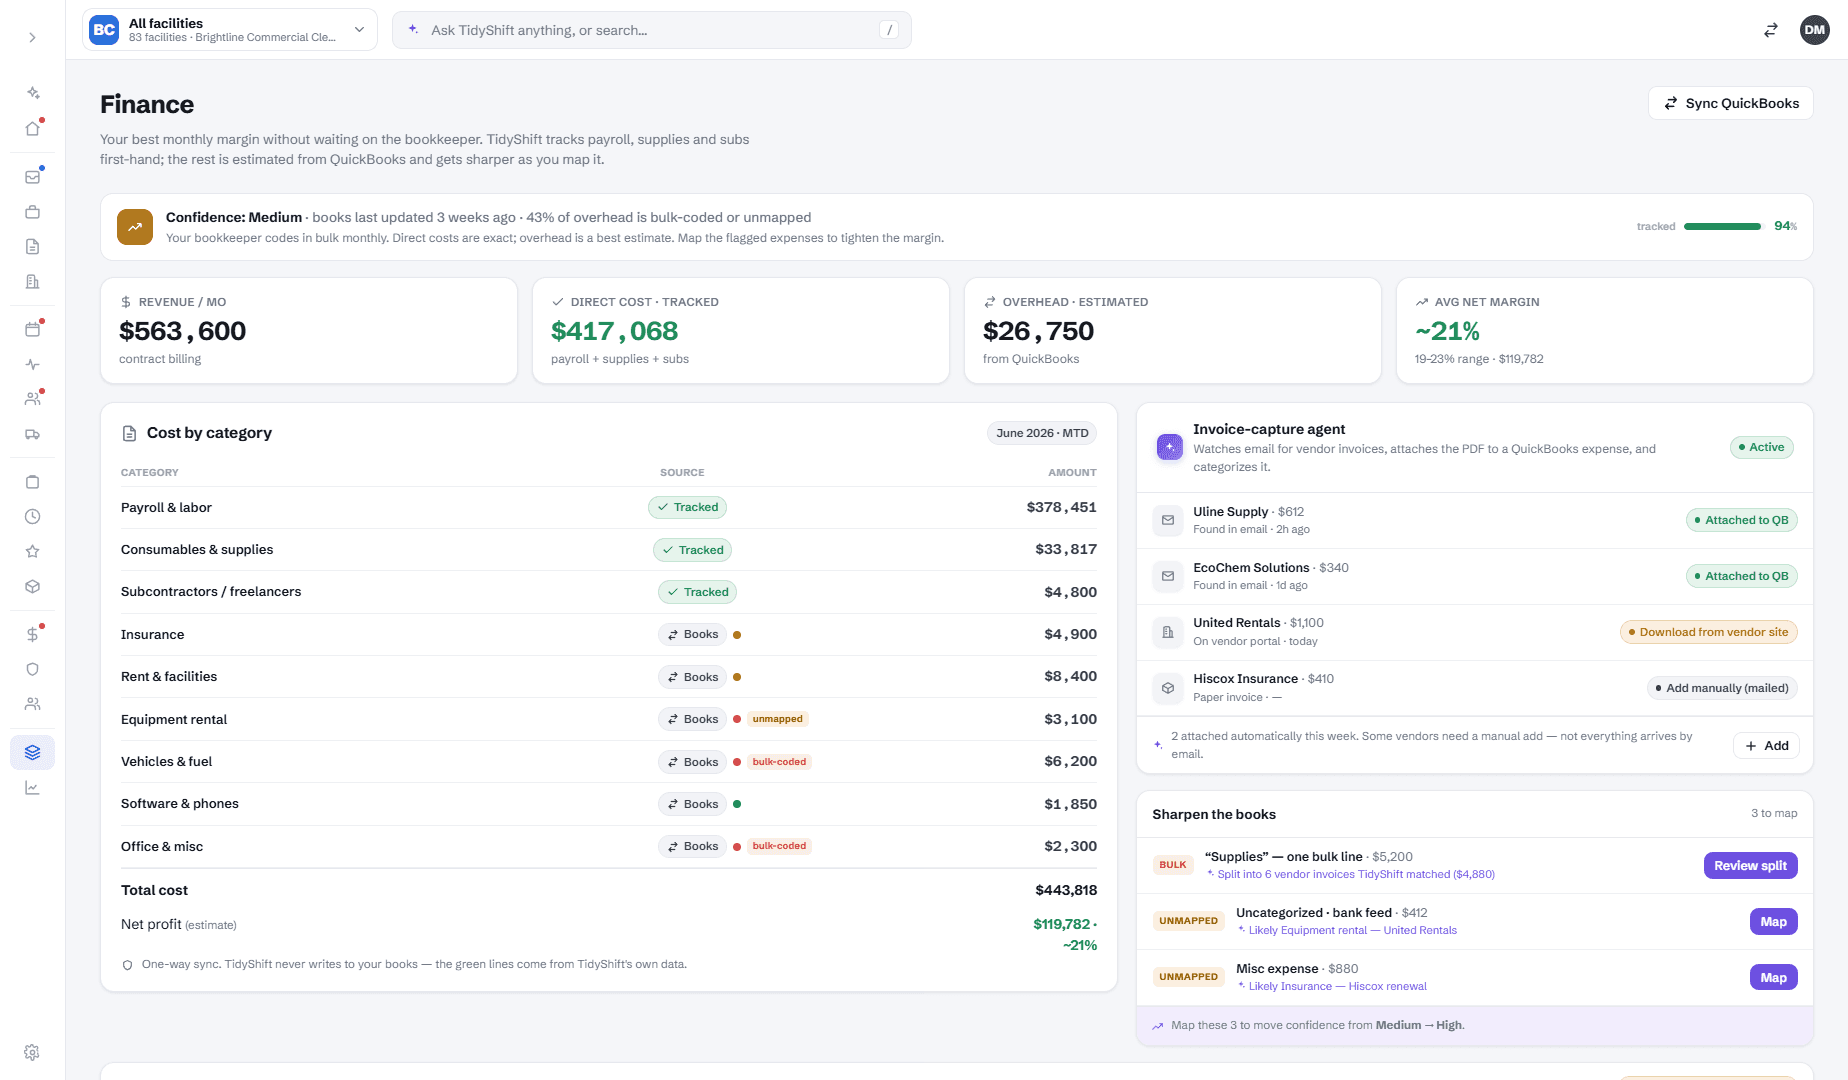Open the activity pulse icon in sidebar
The width and height of the screenshot is (1848, 1080).
[x=32, y=364]
